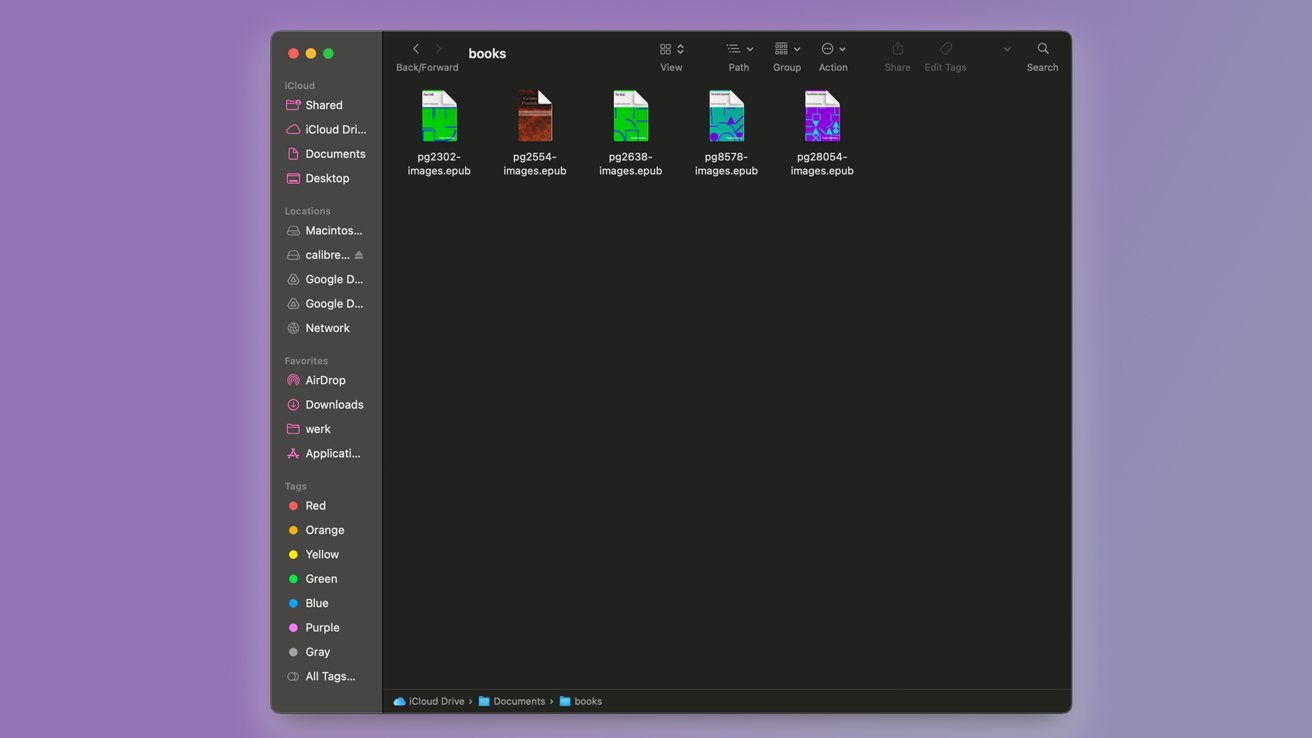
Task: Open AirDrop from the sidebar
Action: pyautogui.click(x=325, y=380)
